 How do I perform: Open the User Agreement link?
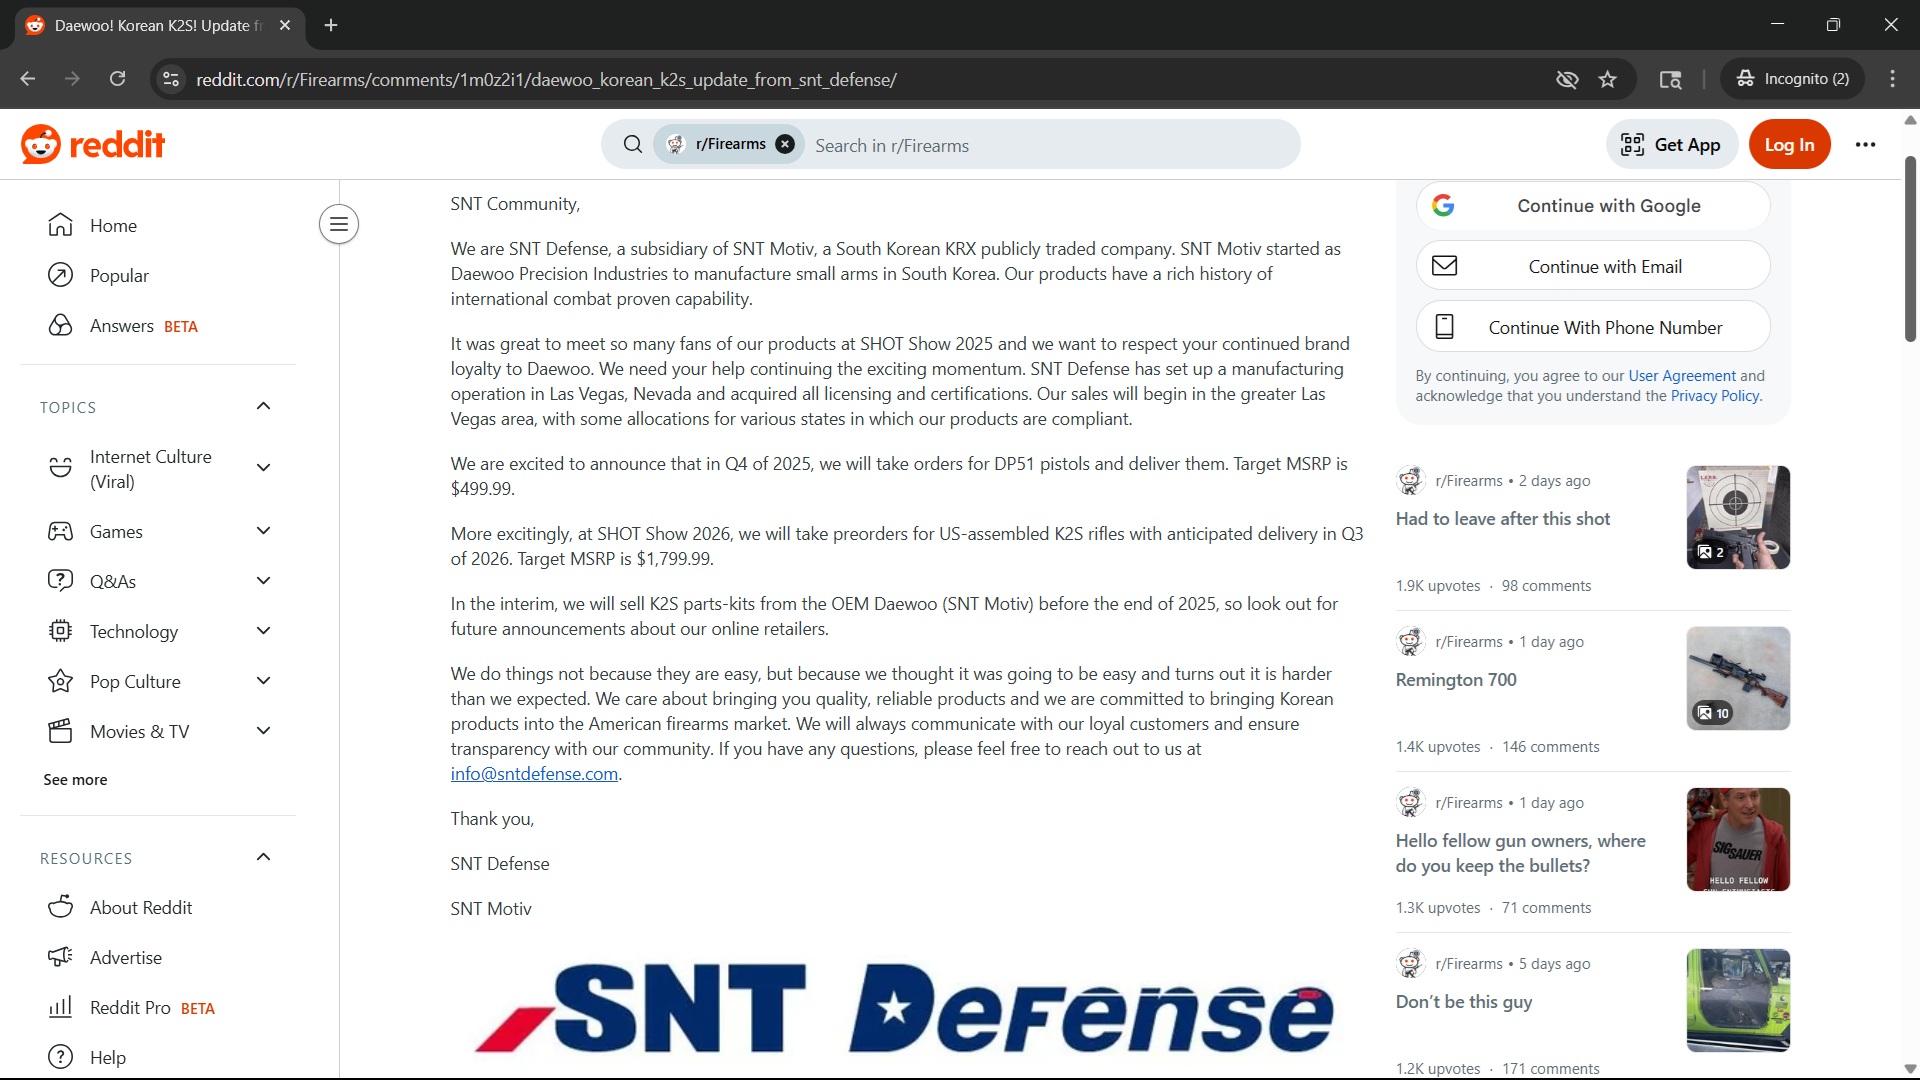(x=1682, y=376)
